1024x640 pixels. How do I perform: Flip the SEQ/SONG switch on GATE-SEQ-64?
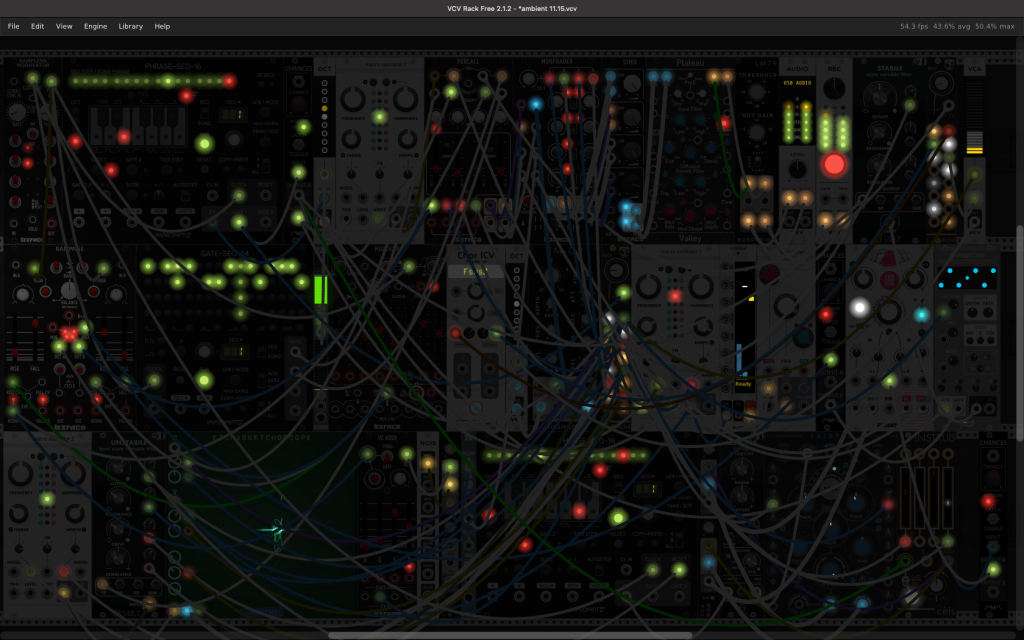[x=261, y=351]
